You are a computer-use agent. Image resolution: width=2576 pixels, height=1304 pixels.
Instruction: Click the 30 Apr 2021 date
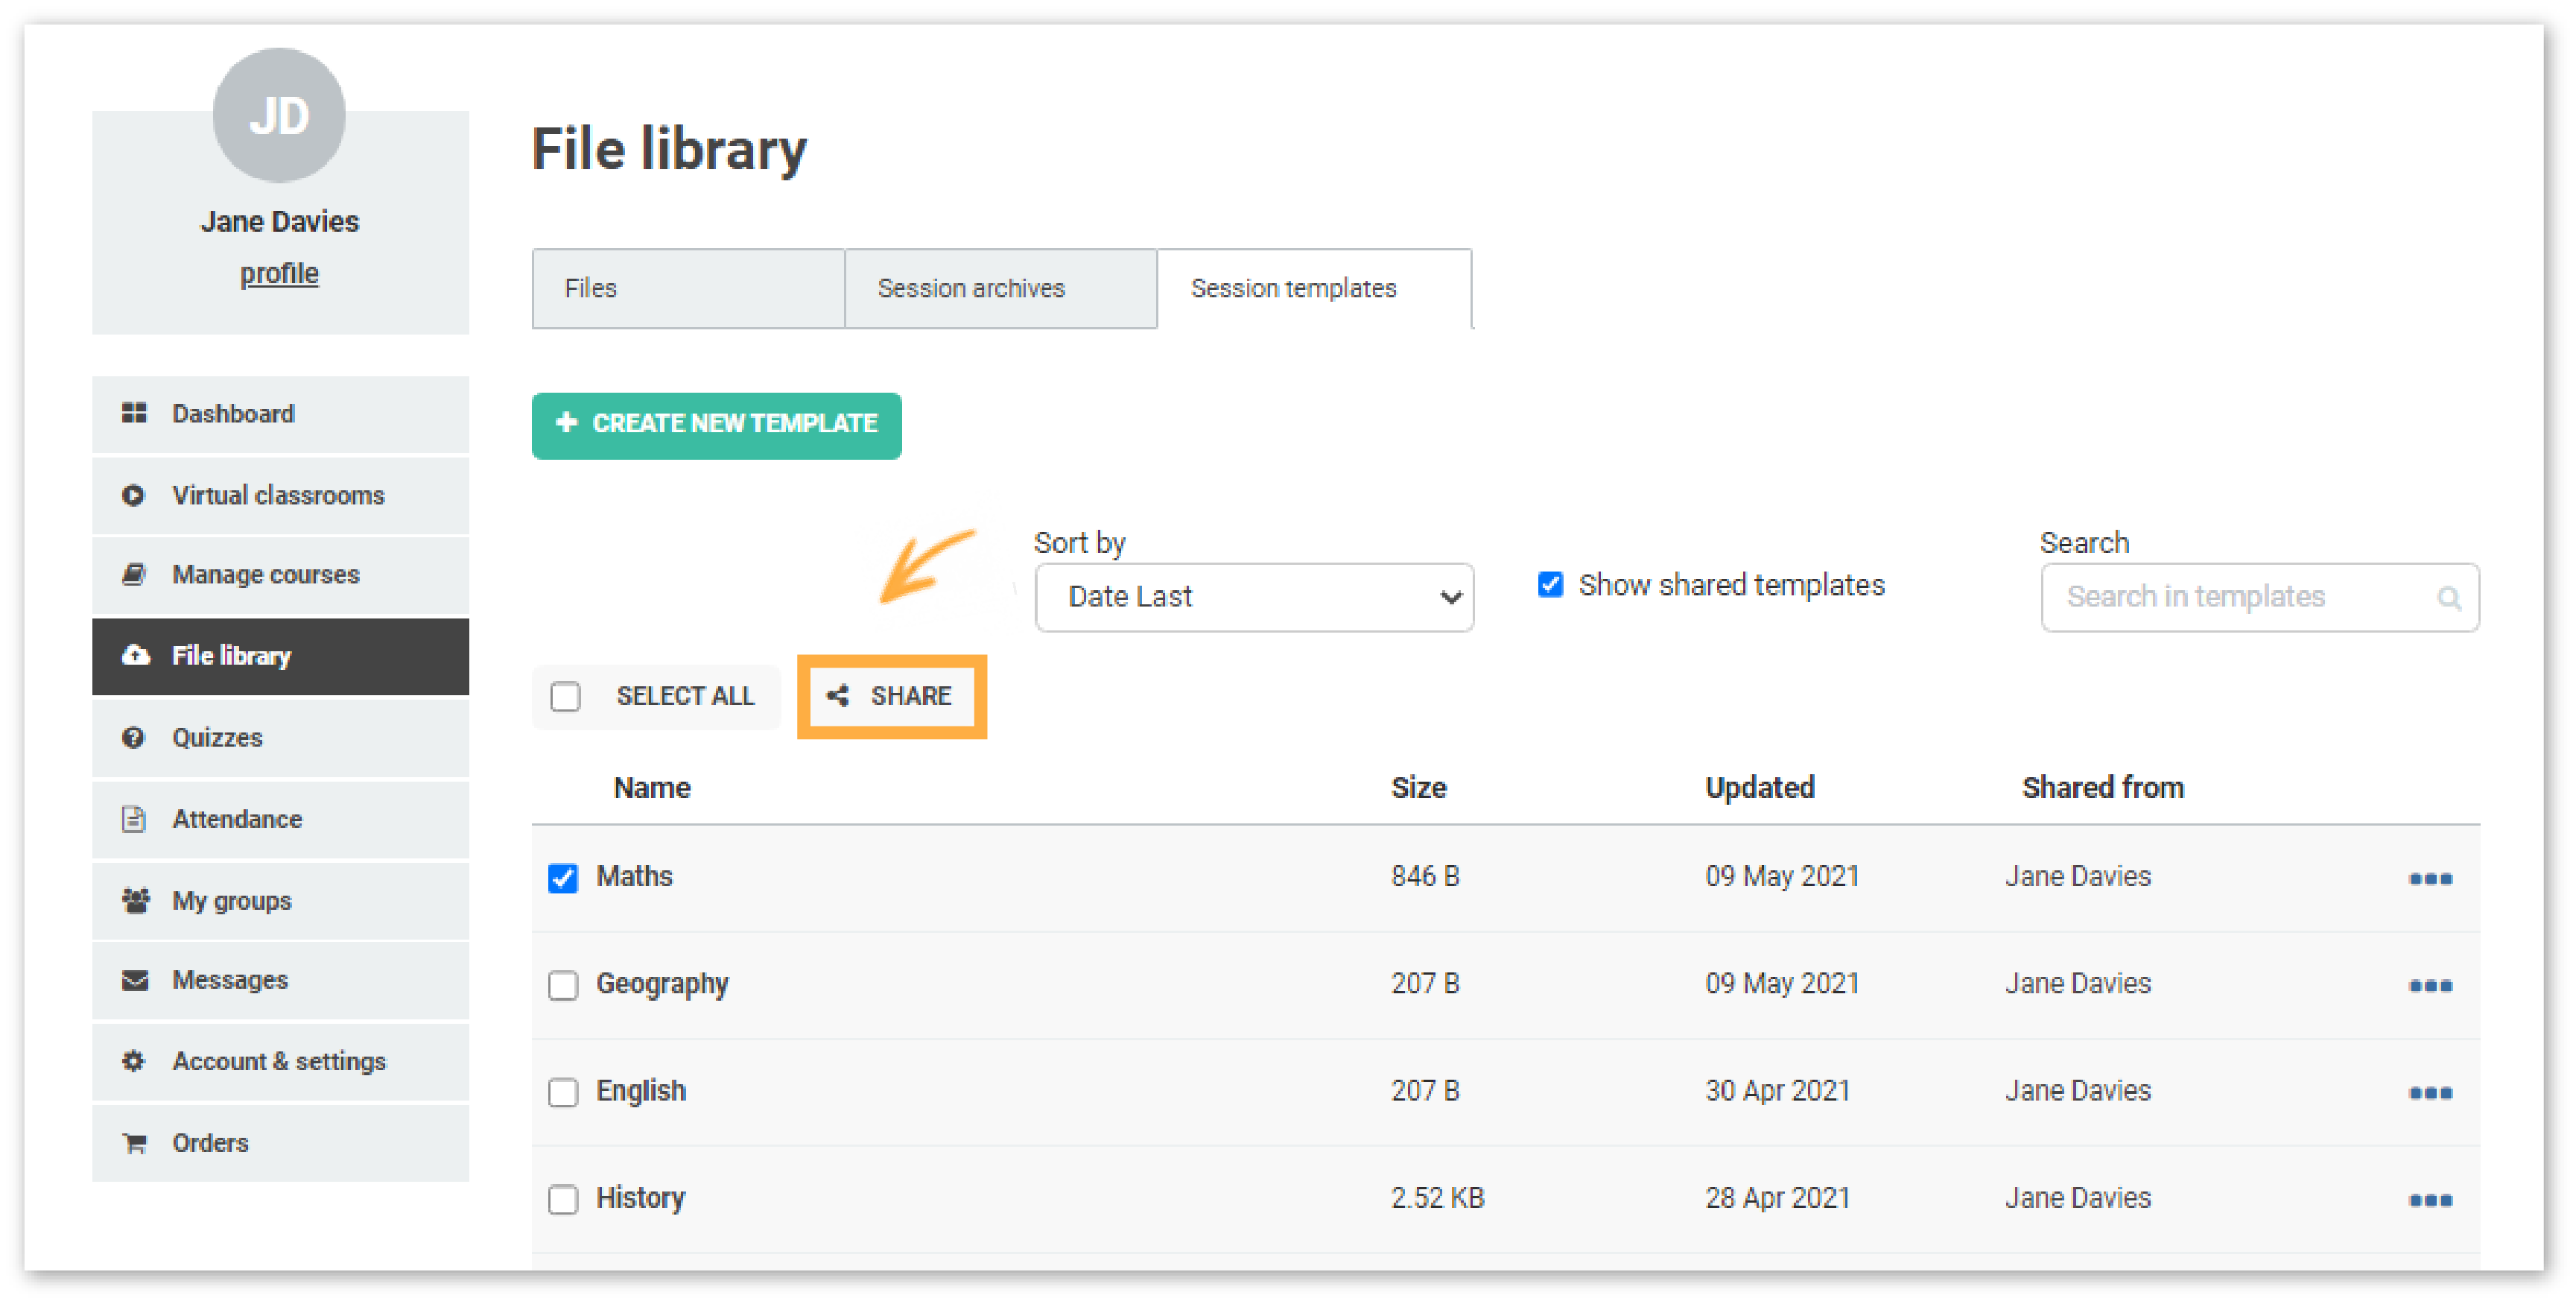click(1777, 1090)
